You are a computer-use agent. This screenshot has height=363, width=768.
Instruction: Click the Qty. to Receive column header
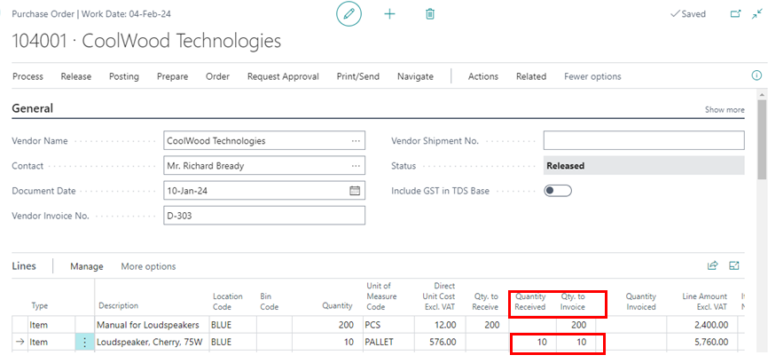(486, 301)
